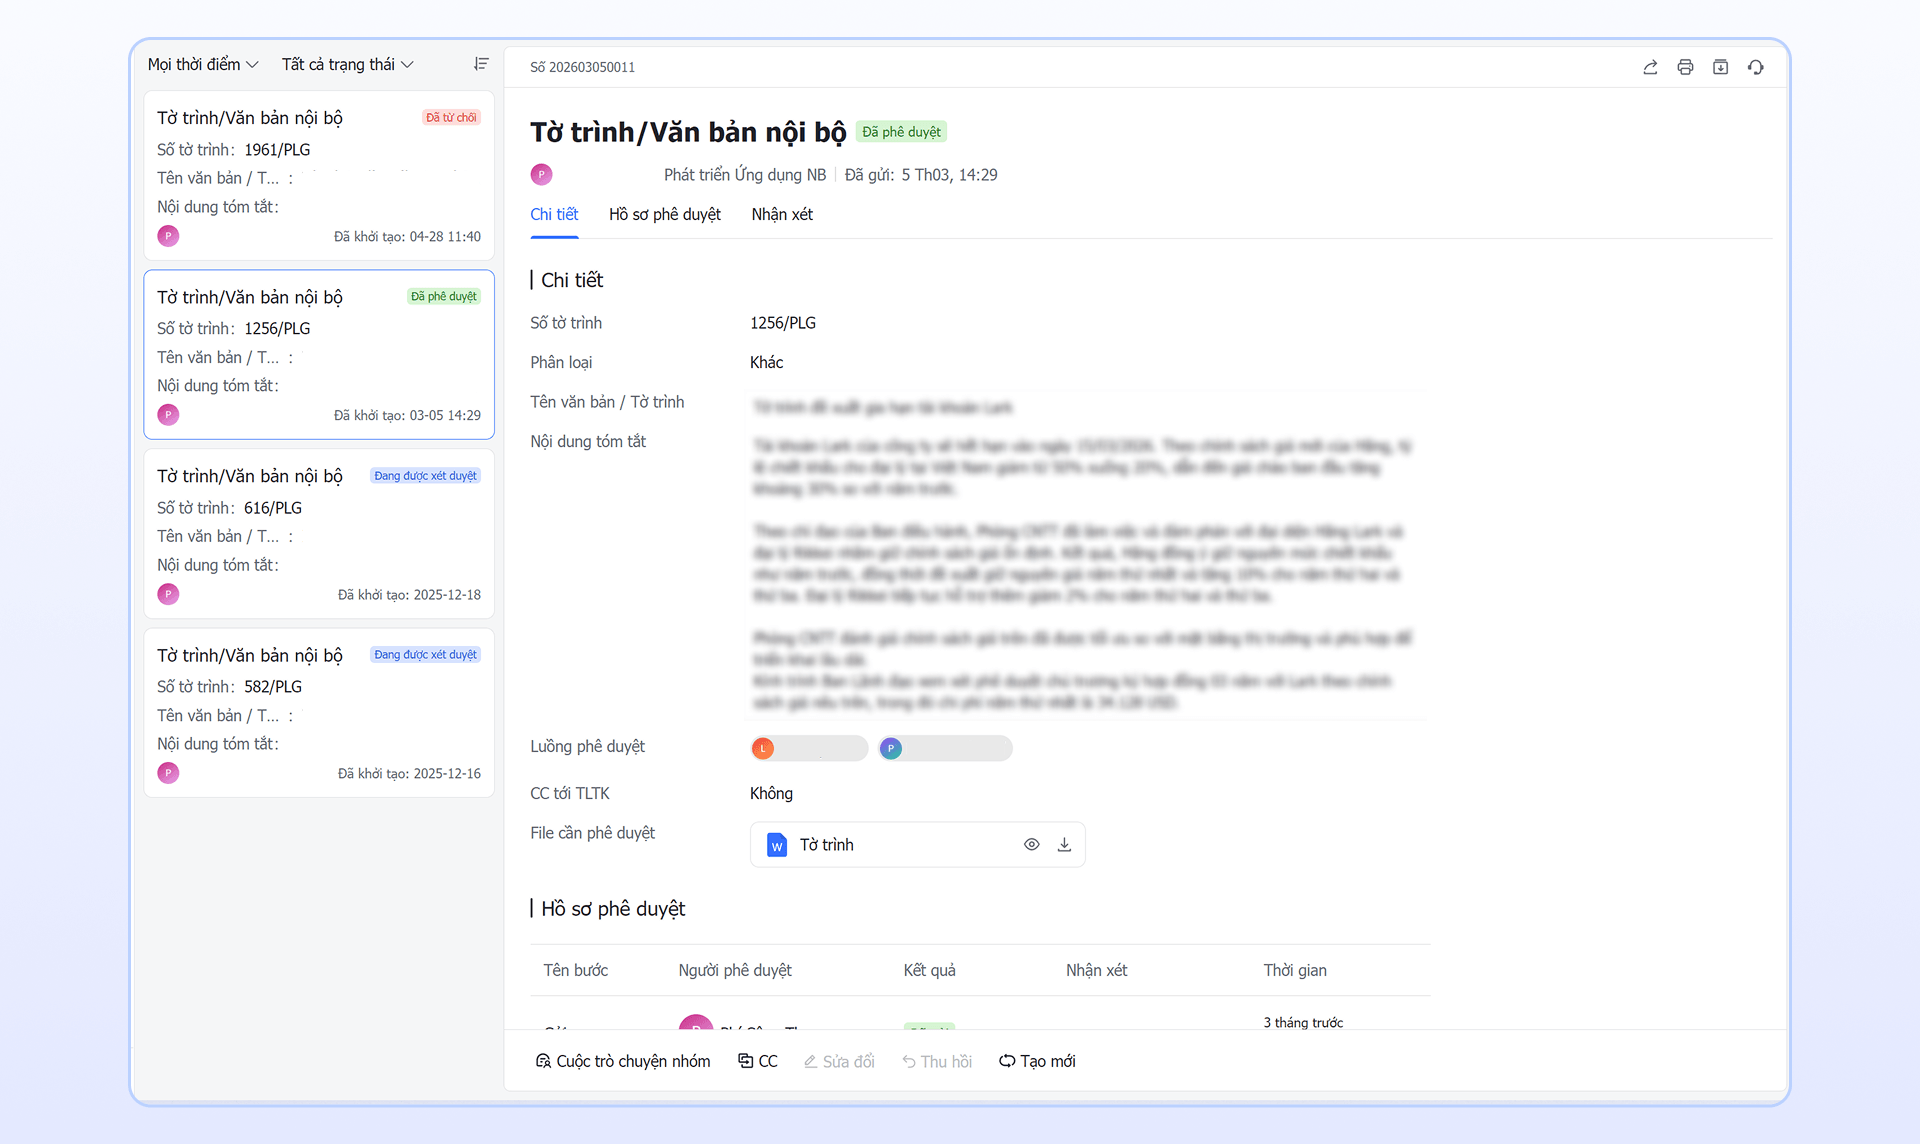Click Đã khởi tạo: 2025-12-18 date
Viewport: 1920px width, 1144px height.
409,595
